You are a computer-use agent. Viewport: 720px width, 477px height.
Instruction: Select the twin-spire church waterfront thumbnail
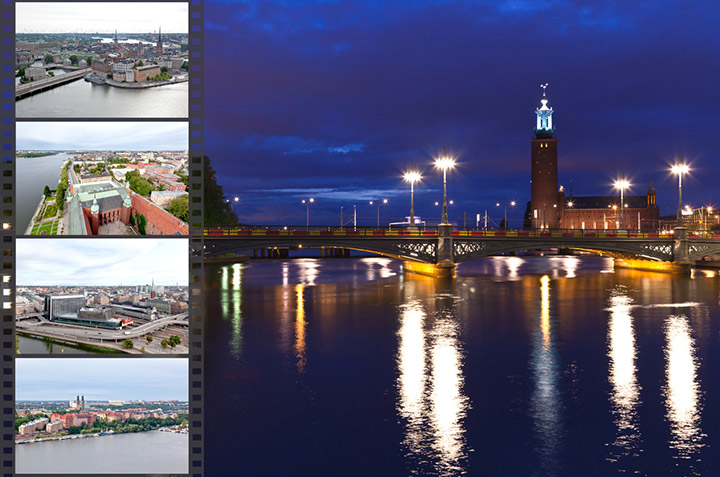pyautogui.click(x=102, y=416)
